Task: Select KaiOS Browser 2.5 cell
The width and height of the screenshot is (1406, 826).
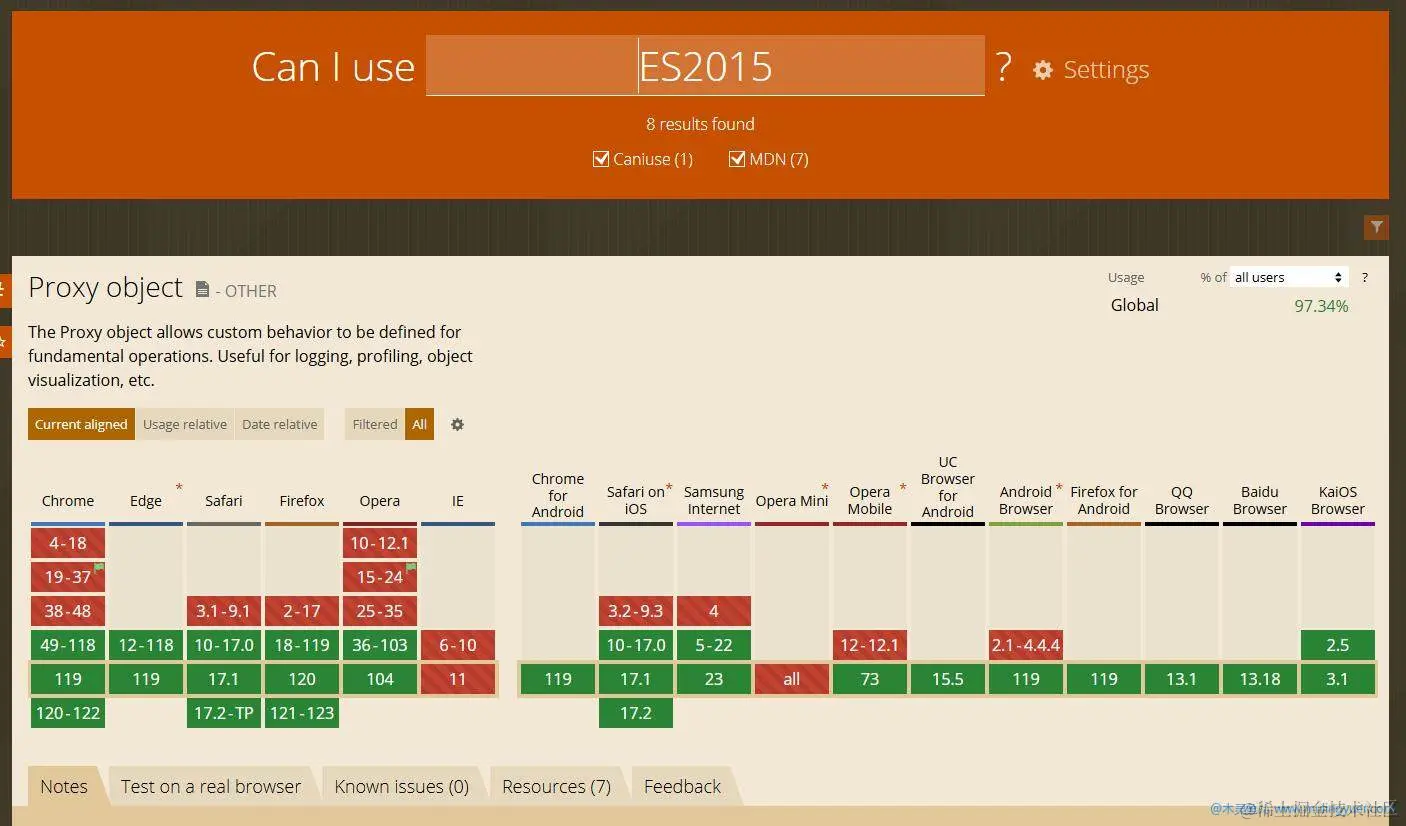Action: (x=1338, y=645)
